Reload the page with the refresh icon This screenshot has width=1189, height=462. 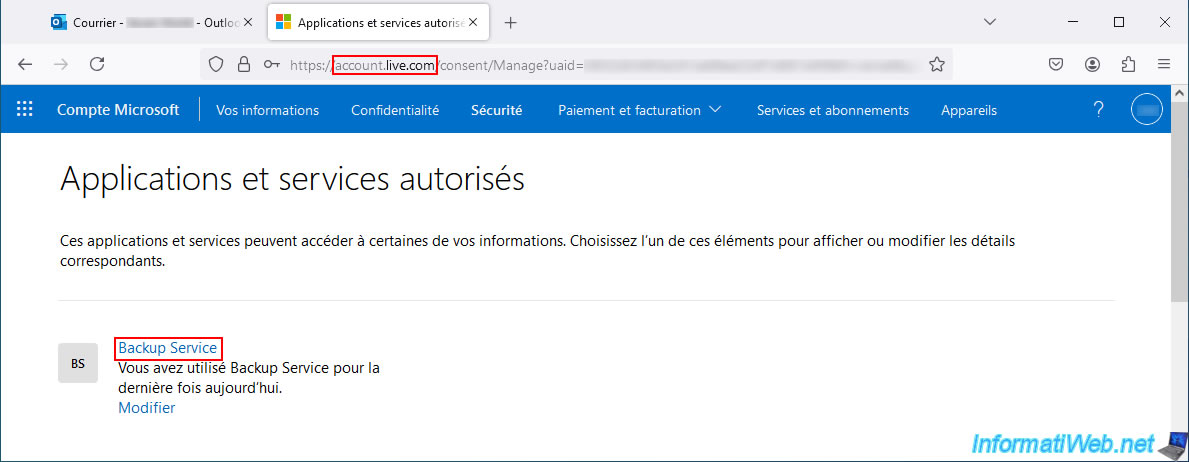(97, 64)
